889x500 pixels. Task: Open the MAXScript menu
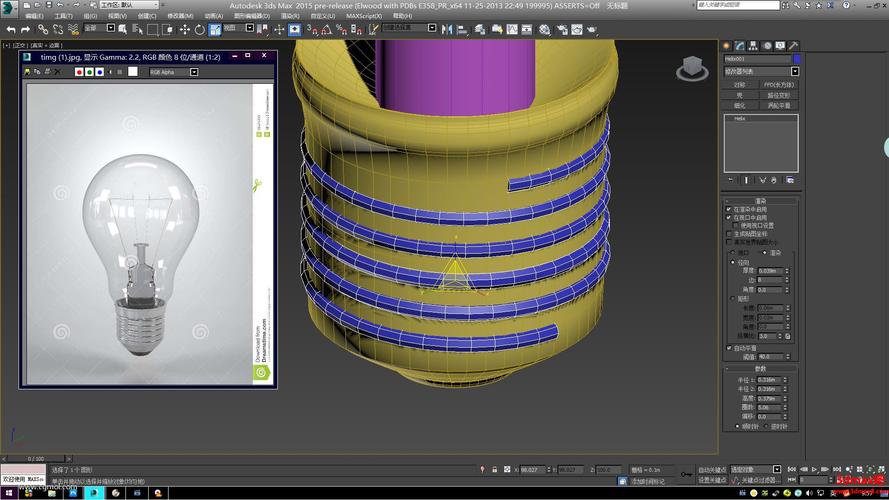362,16
